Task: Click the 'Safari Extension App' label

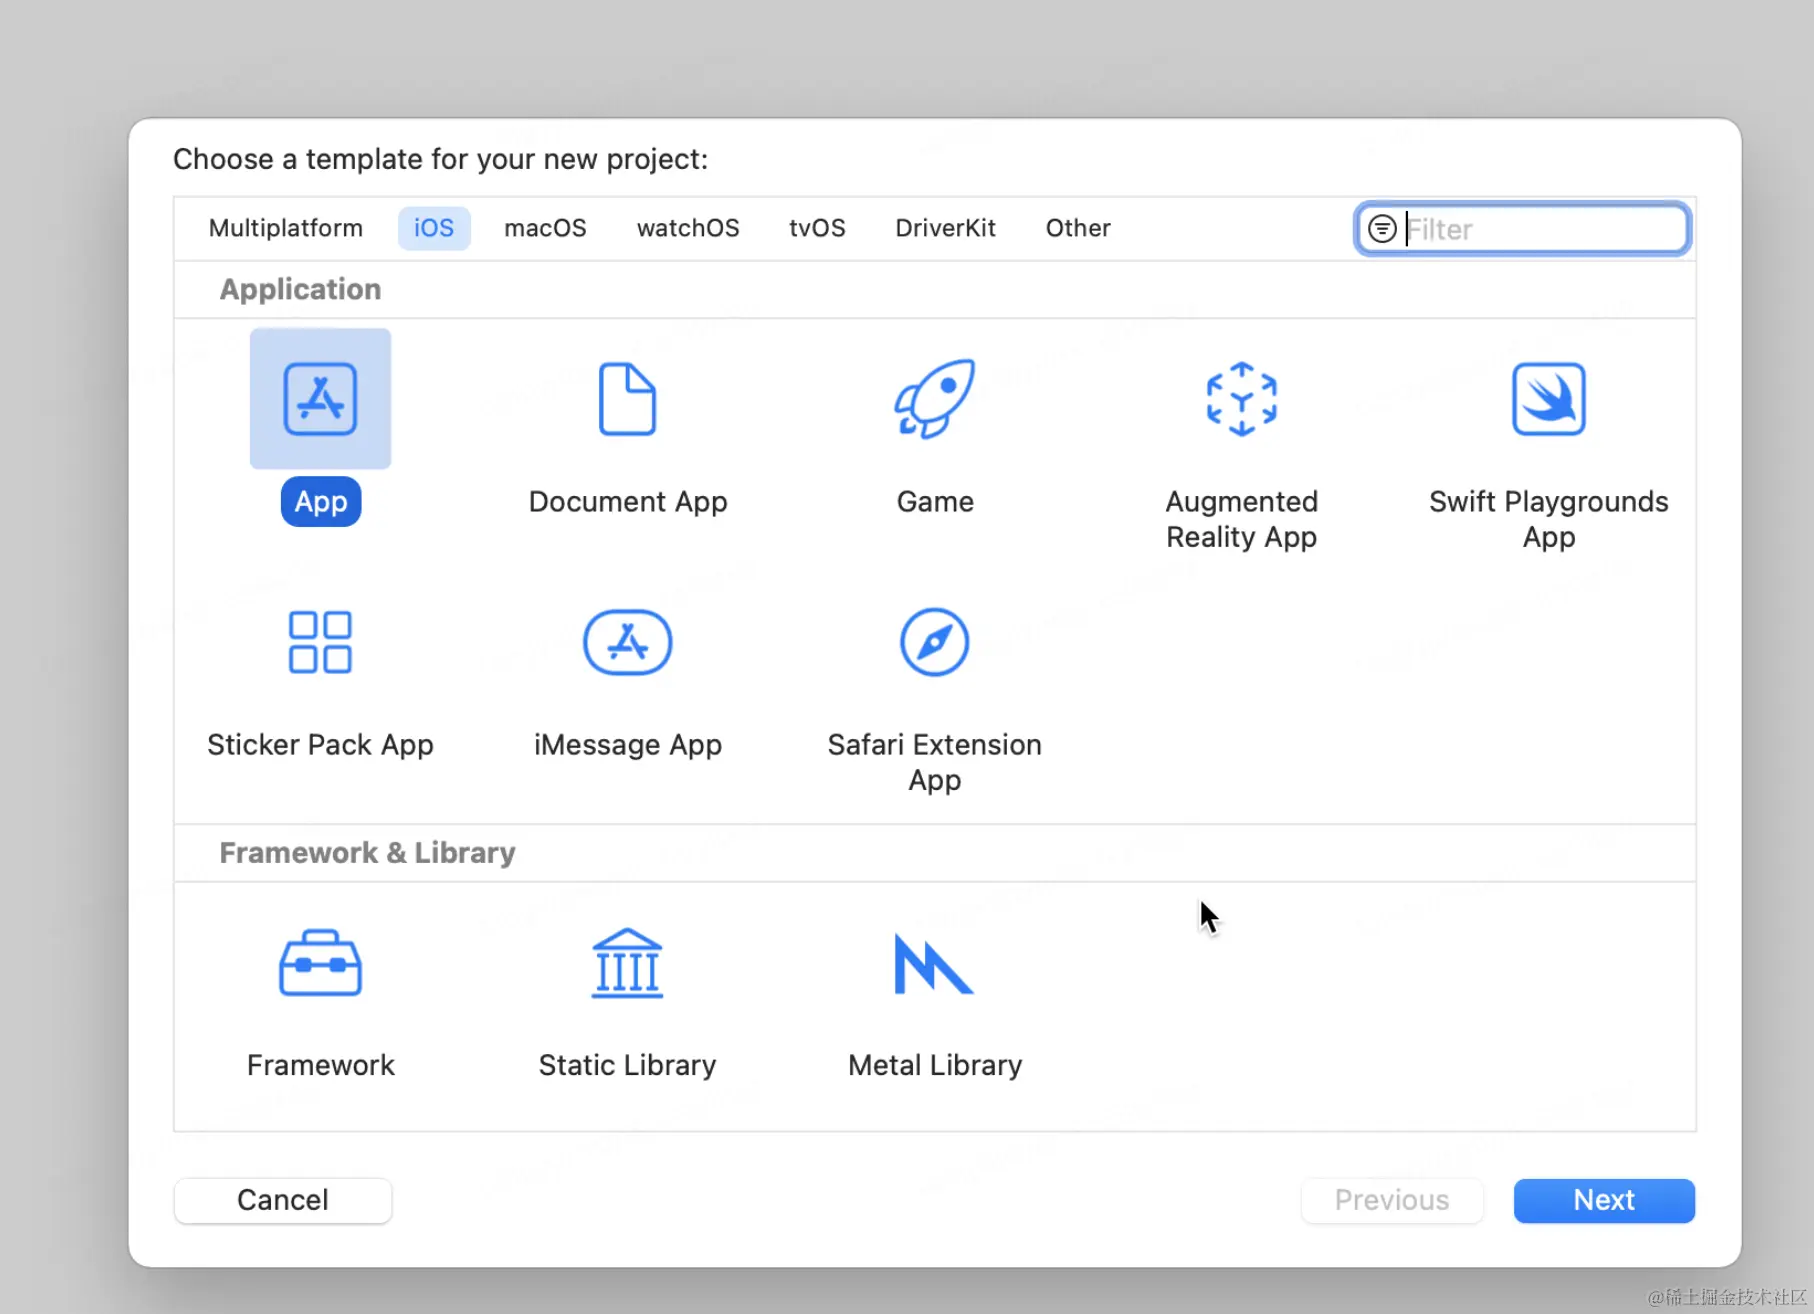Action: pyautogui.click(x=935, y=762)
